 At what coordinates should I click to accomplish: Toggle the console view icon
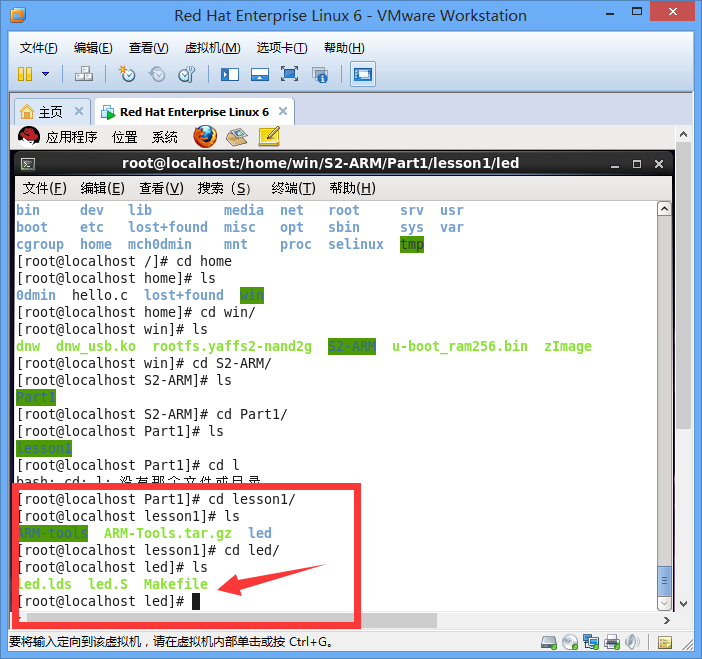363,74
